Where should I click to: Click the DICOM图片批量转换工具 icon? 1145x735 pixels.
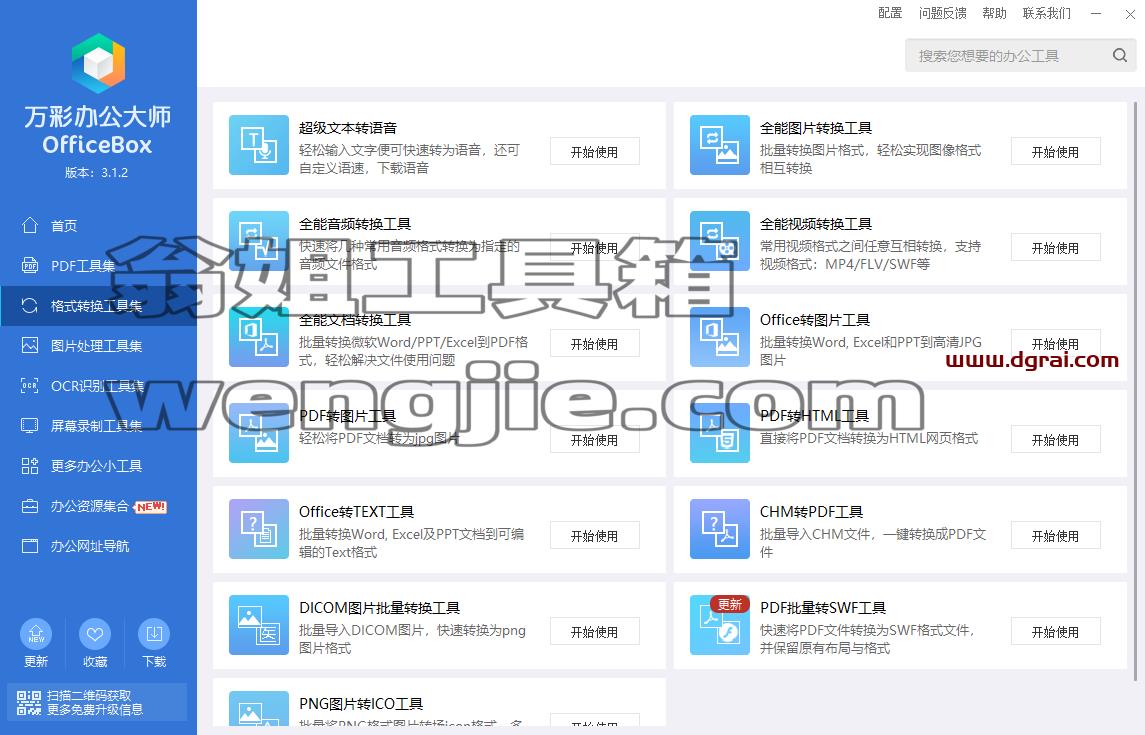[x=259, y=625]
